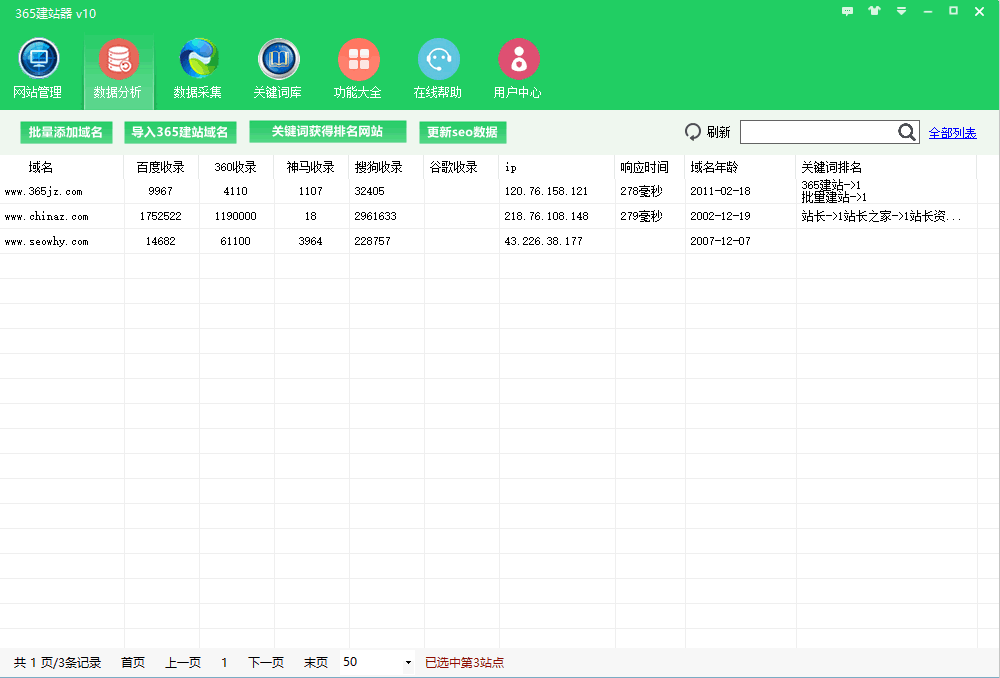Click the keyword ranking 站长->1站长之家 cell
1000x678 pixels.
881,216
